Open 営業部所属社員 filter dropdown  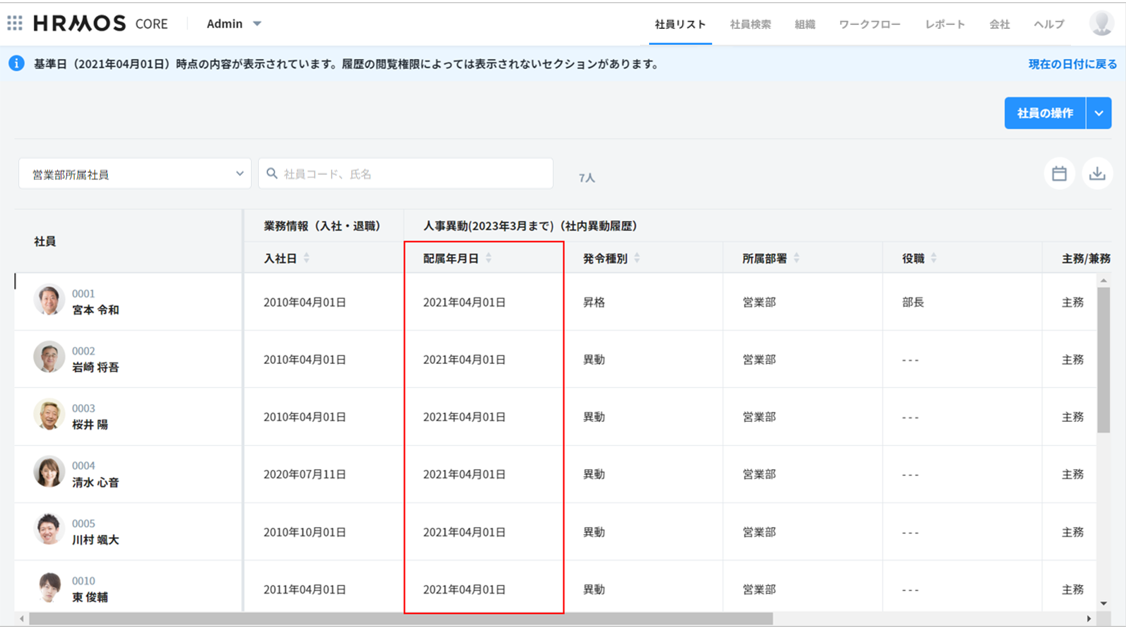tap(134, 174)
